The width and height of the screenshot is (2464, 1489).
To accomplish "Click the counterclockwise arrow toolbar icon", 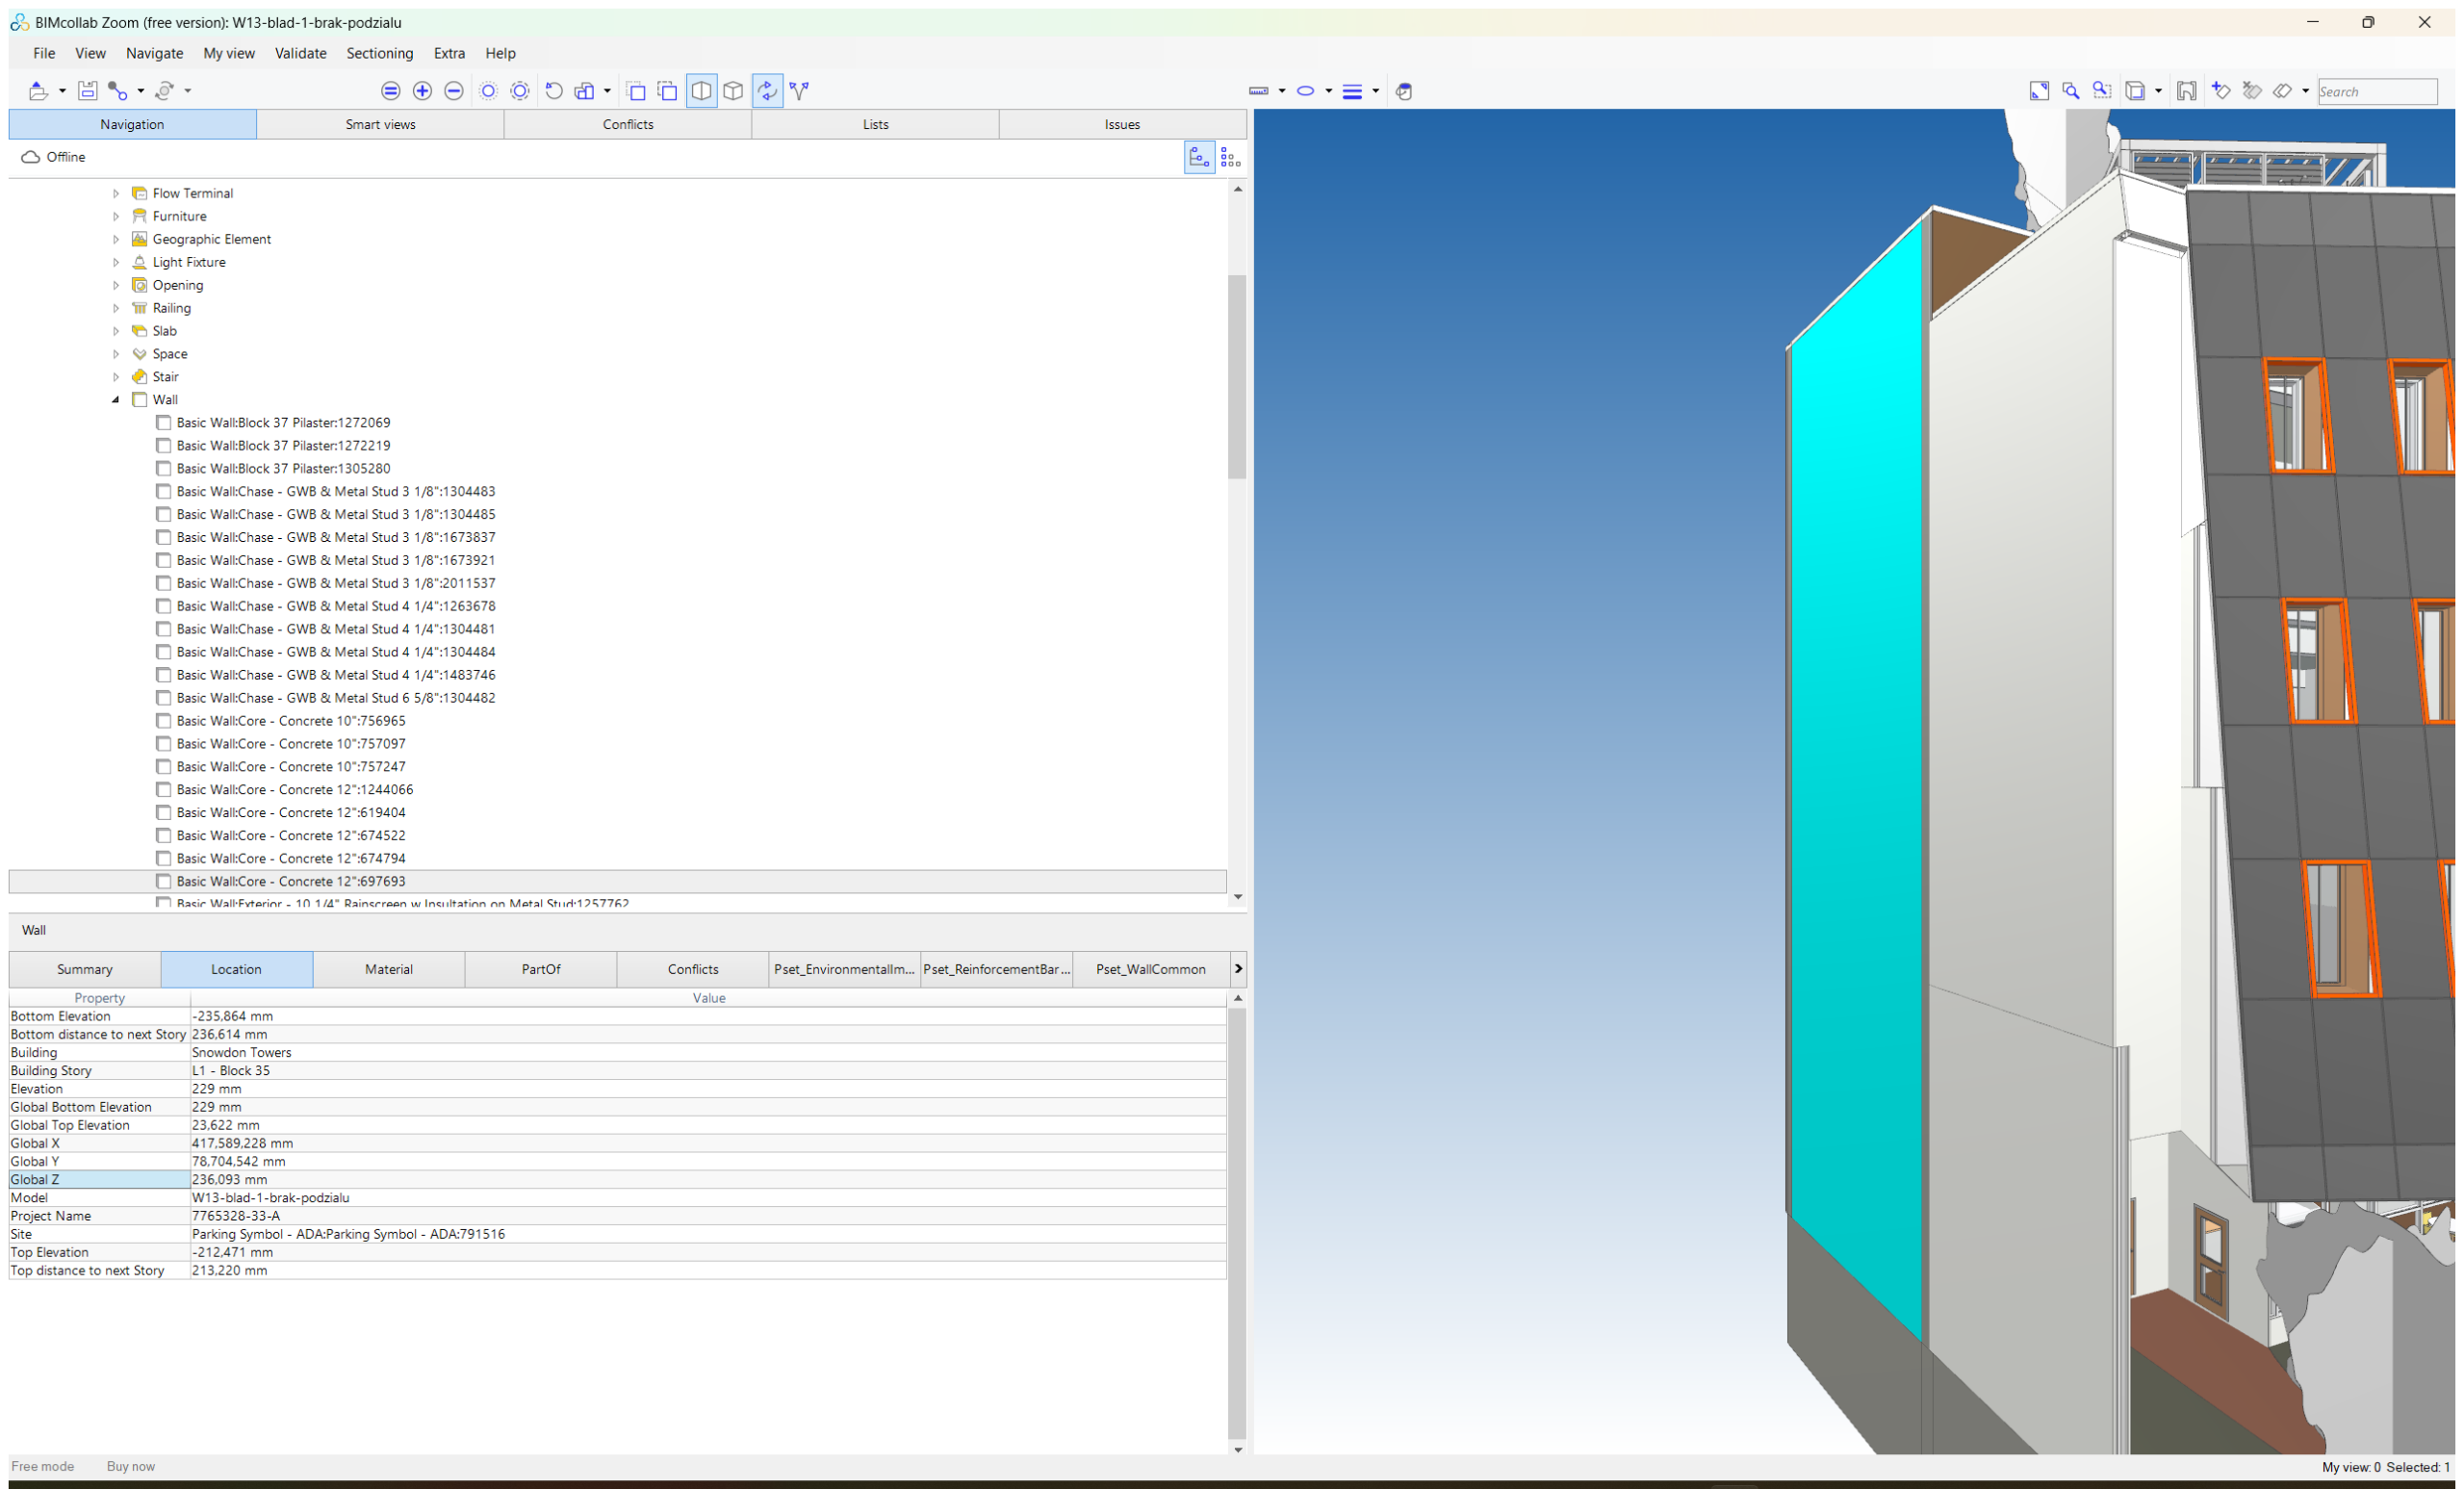I will pos(554,91).
